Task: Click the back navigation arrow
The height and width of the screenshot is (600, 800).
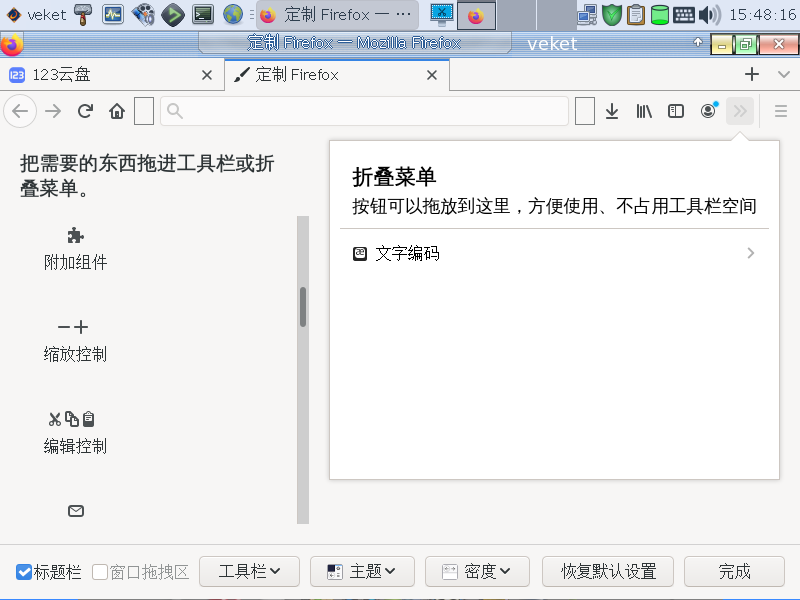Action: (20, 111)
